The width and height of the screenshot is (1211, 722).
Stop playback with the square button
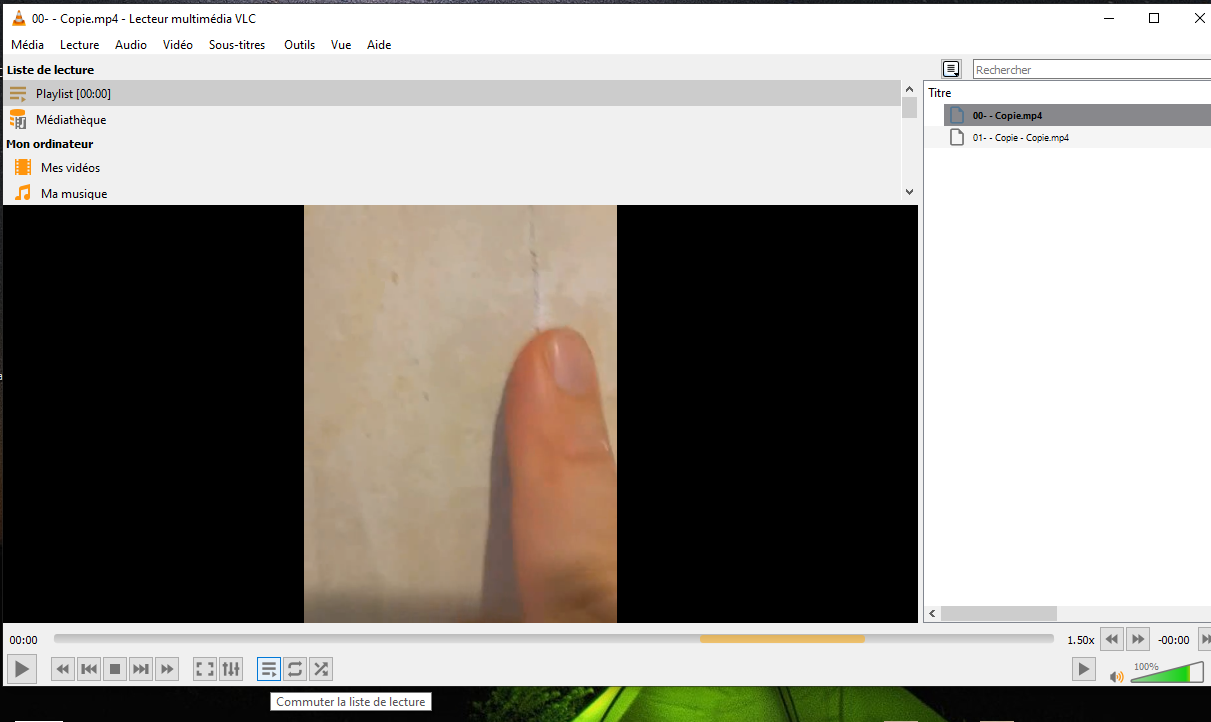pyautogui.click(x=115, y=669)
